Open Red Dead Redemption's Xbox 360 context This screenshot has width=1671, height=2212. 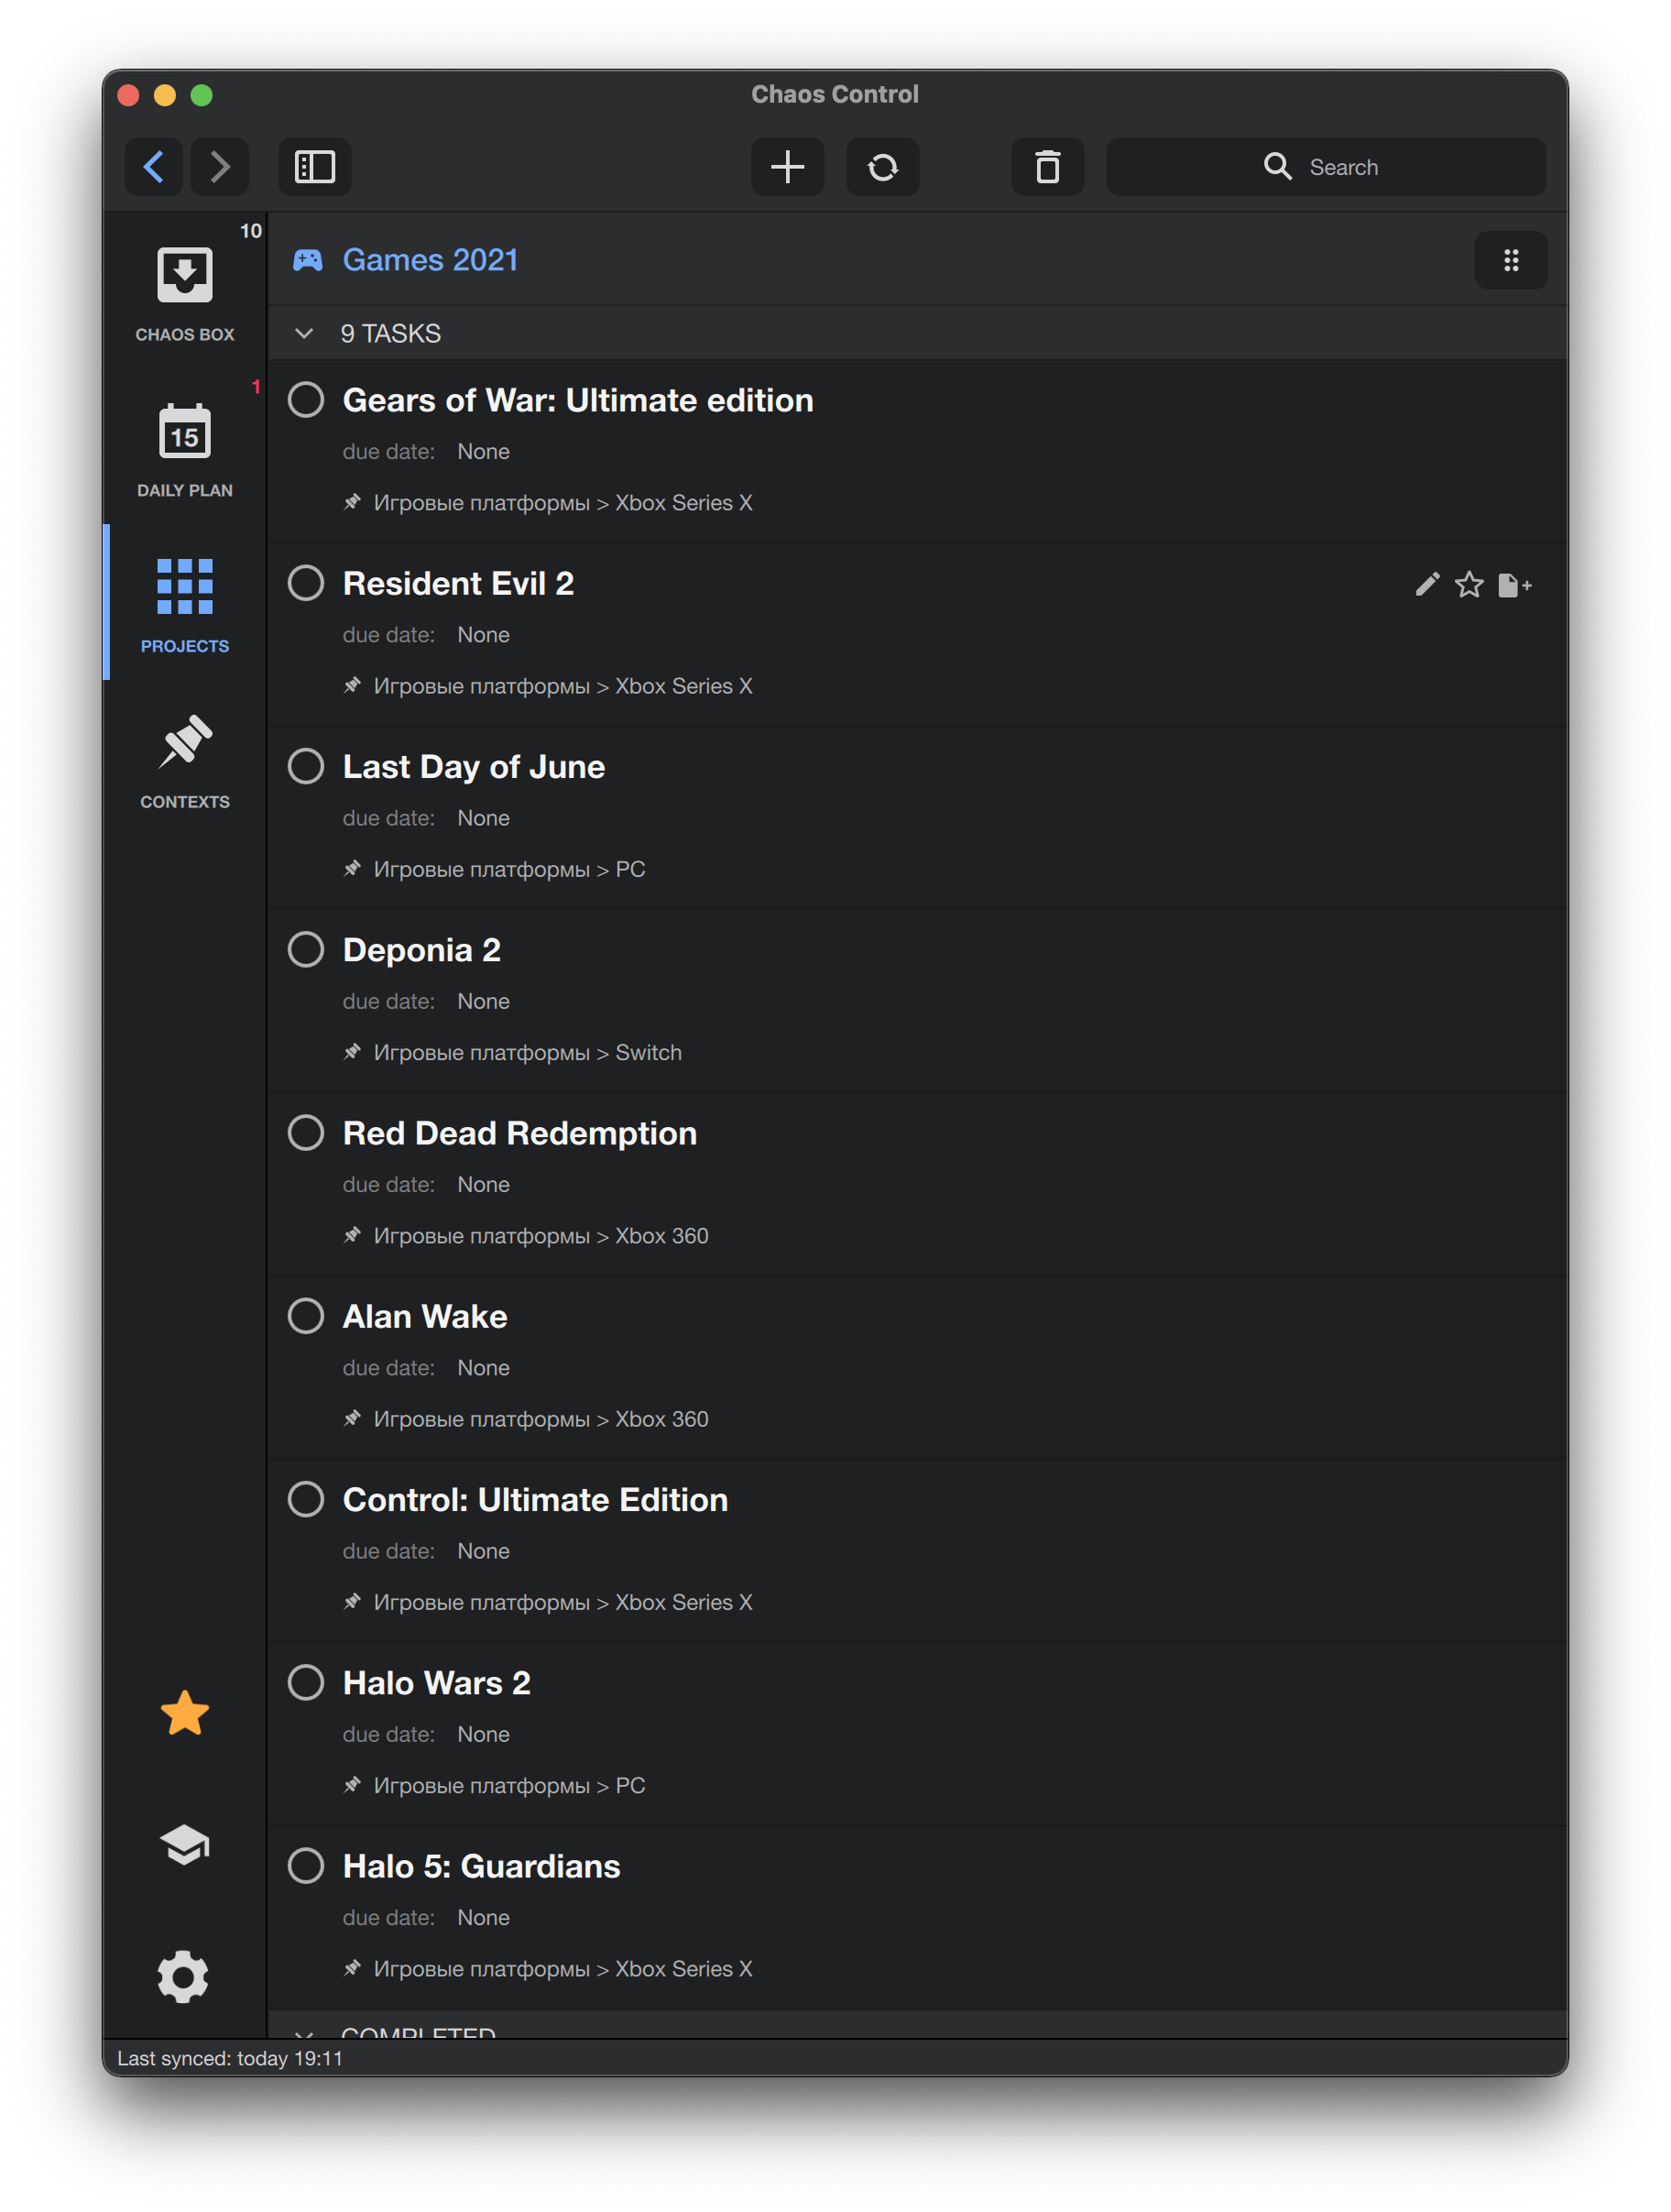[x=541, y=1235]
